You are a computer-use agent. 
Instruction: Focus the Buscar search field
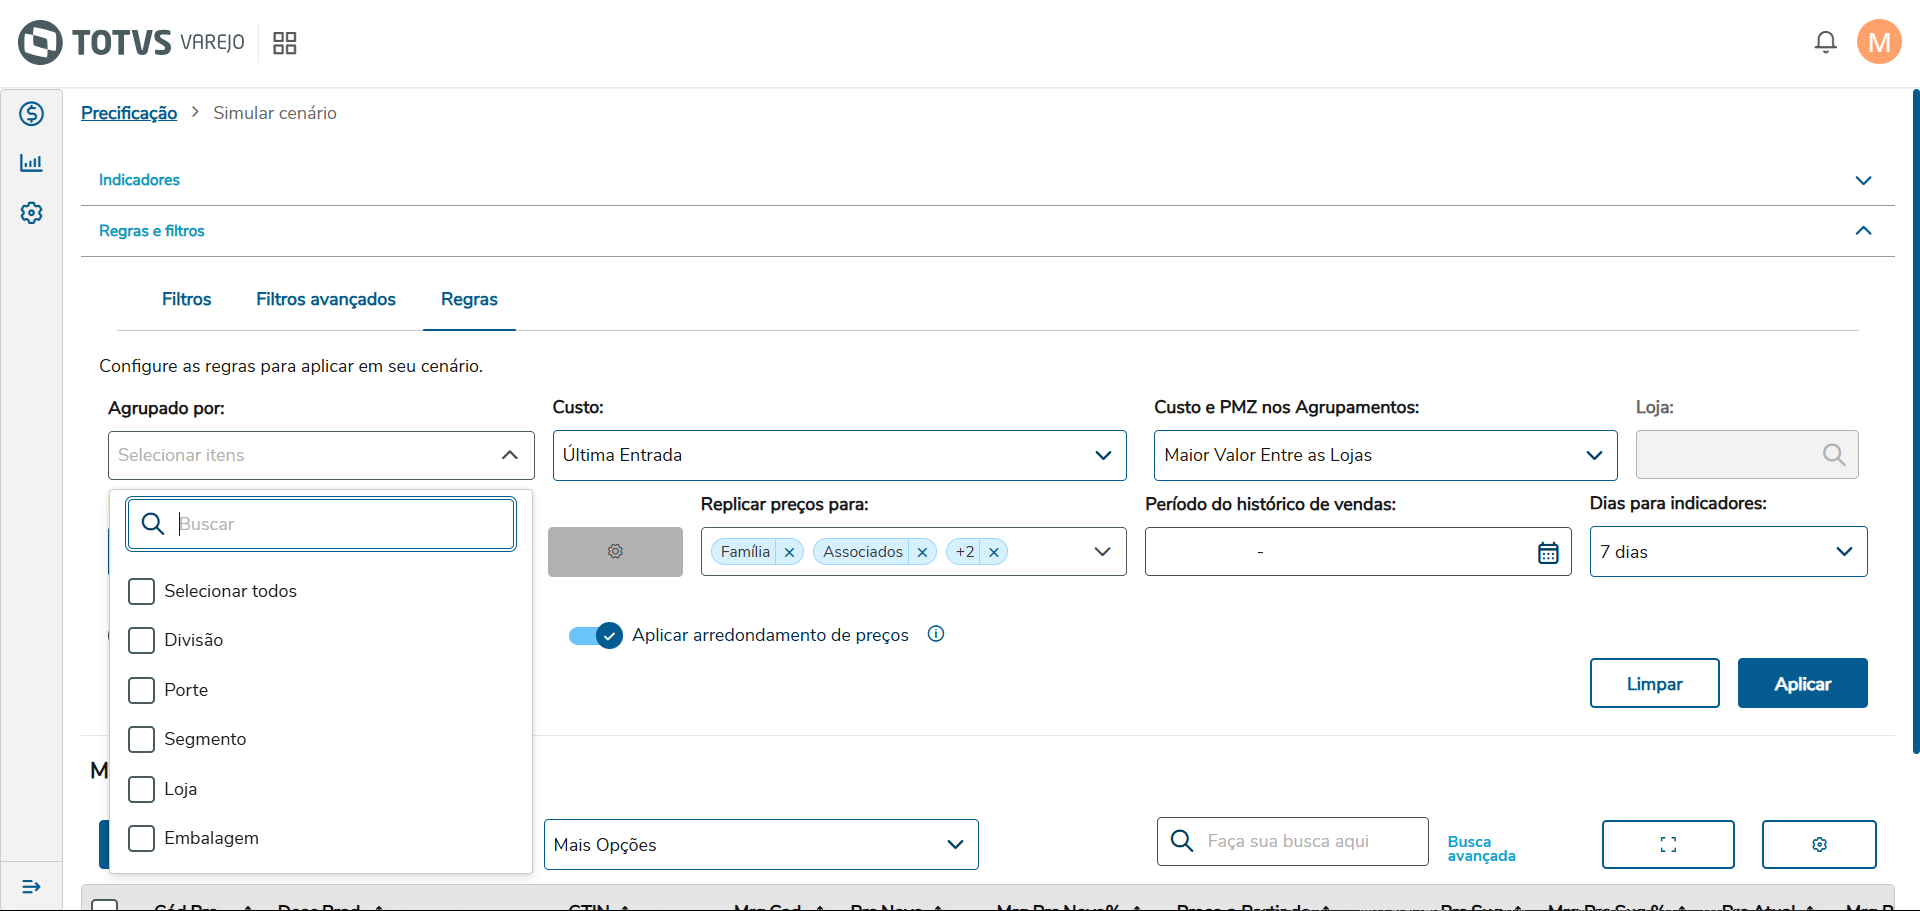pos(340,524)
